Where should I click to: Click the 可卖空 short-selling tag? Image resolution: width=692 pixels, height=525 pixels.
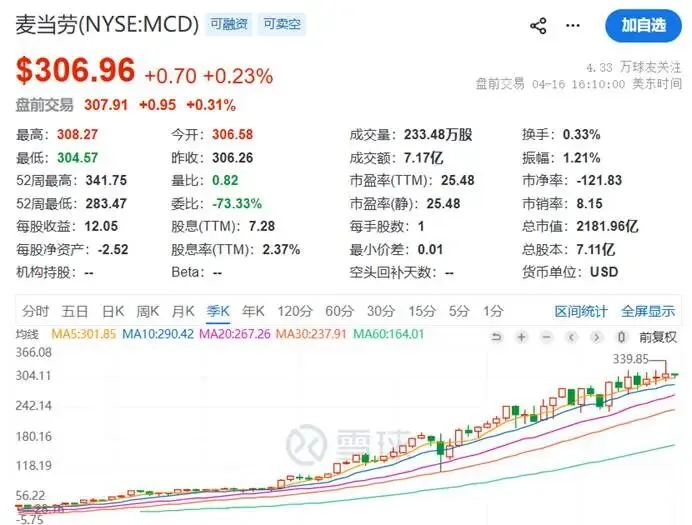[282, 24]
